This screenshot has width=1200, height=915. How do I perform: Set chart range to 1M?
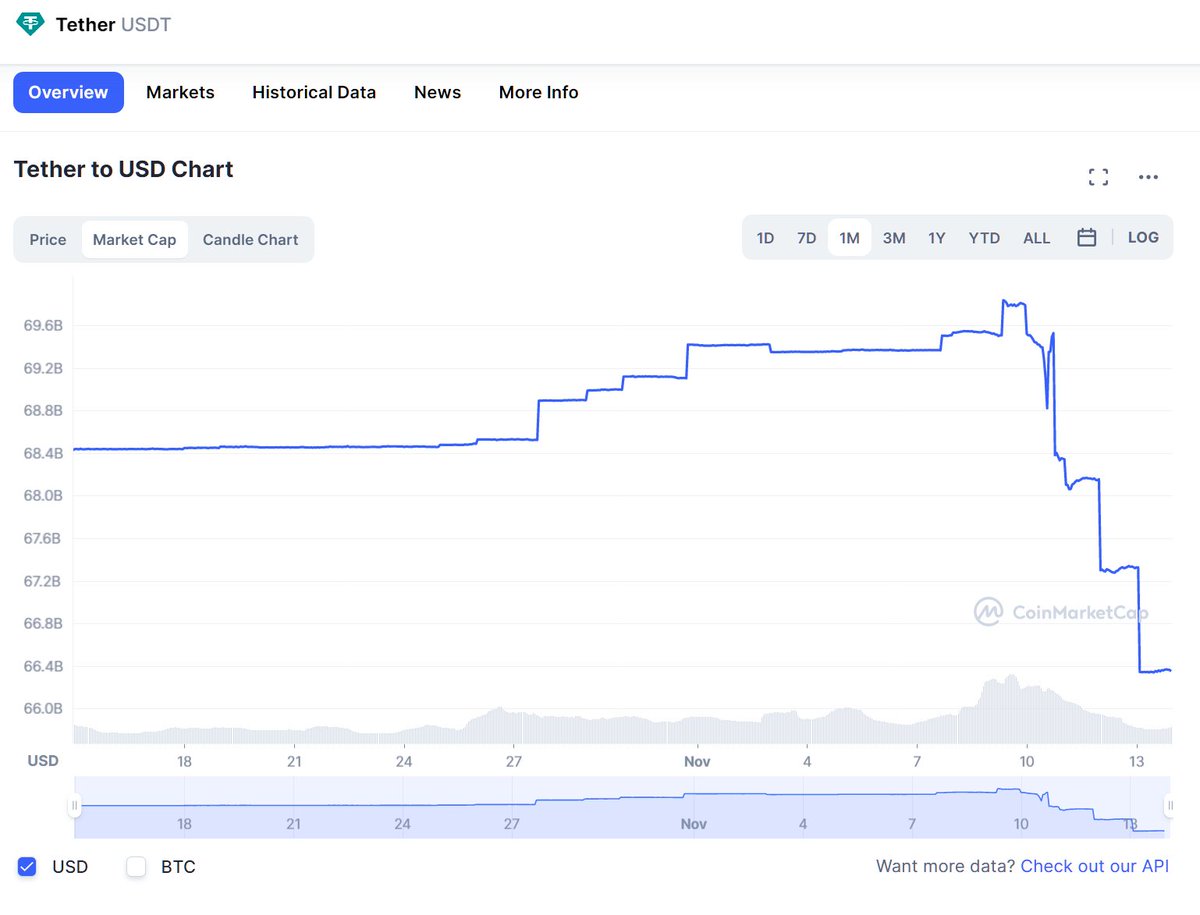(x=849, y=238)
